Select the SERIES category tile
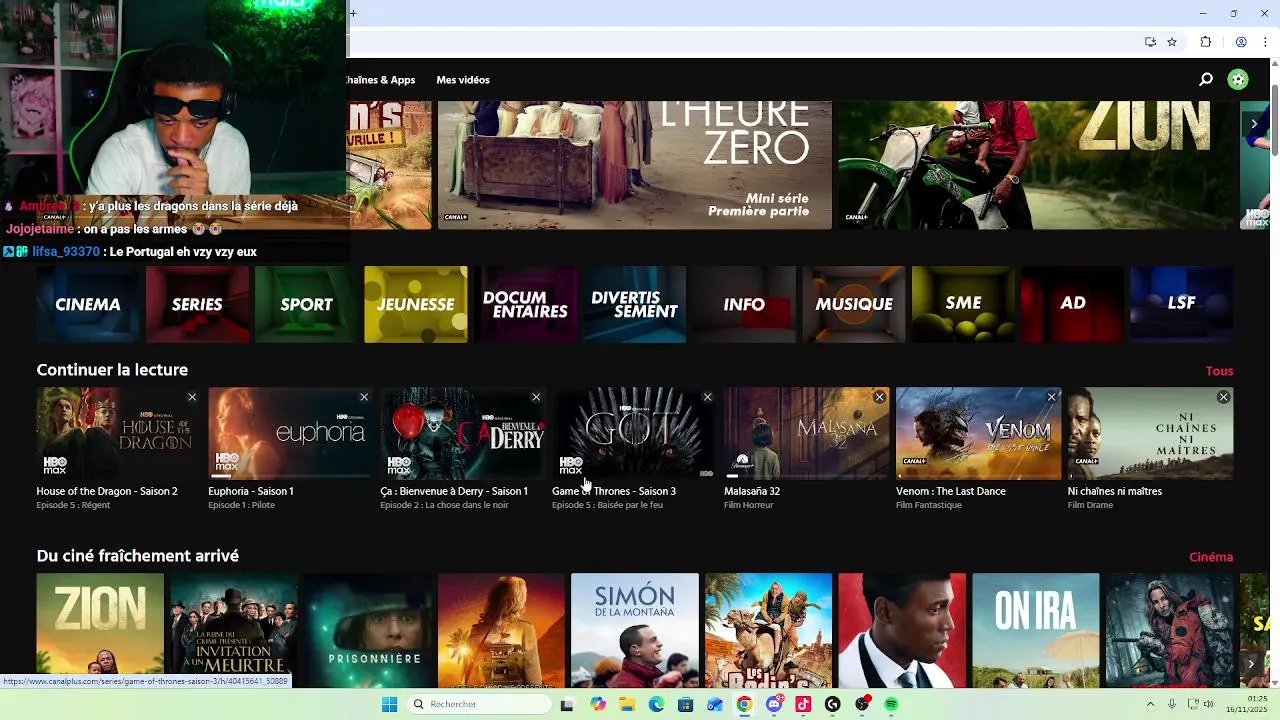The height and width of the screenshot is (720, 1280). [x=197, y=304]
